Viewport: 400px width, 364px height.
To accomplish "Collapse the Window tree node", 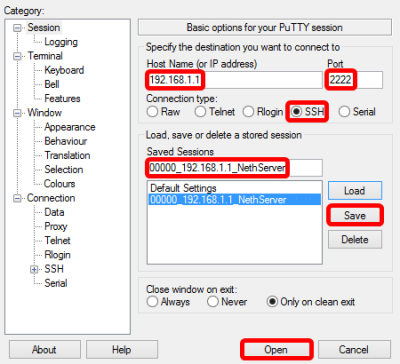I will (x=17, y=113).
